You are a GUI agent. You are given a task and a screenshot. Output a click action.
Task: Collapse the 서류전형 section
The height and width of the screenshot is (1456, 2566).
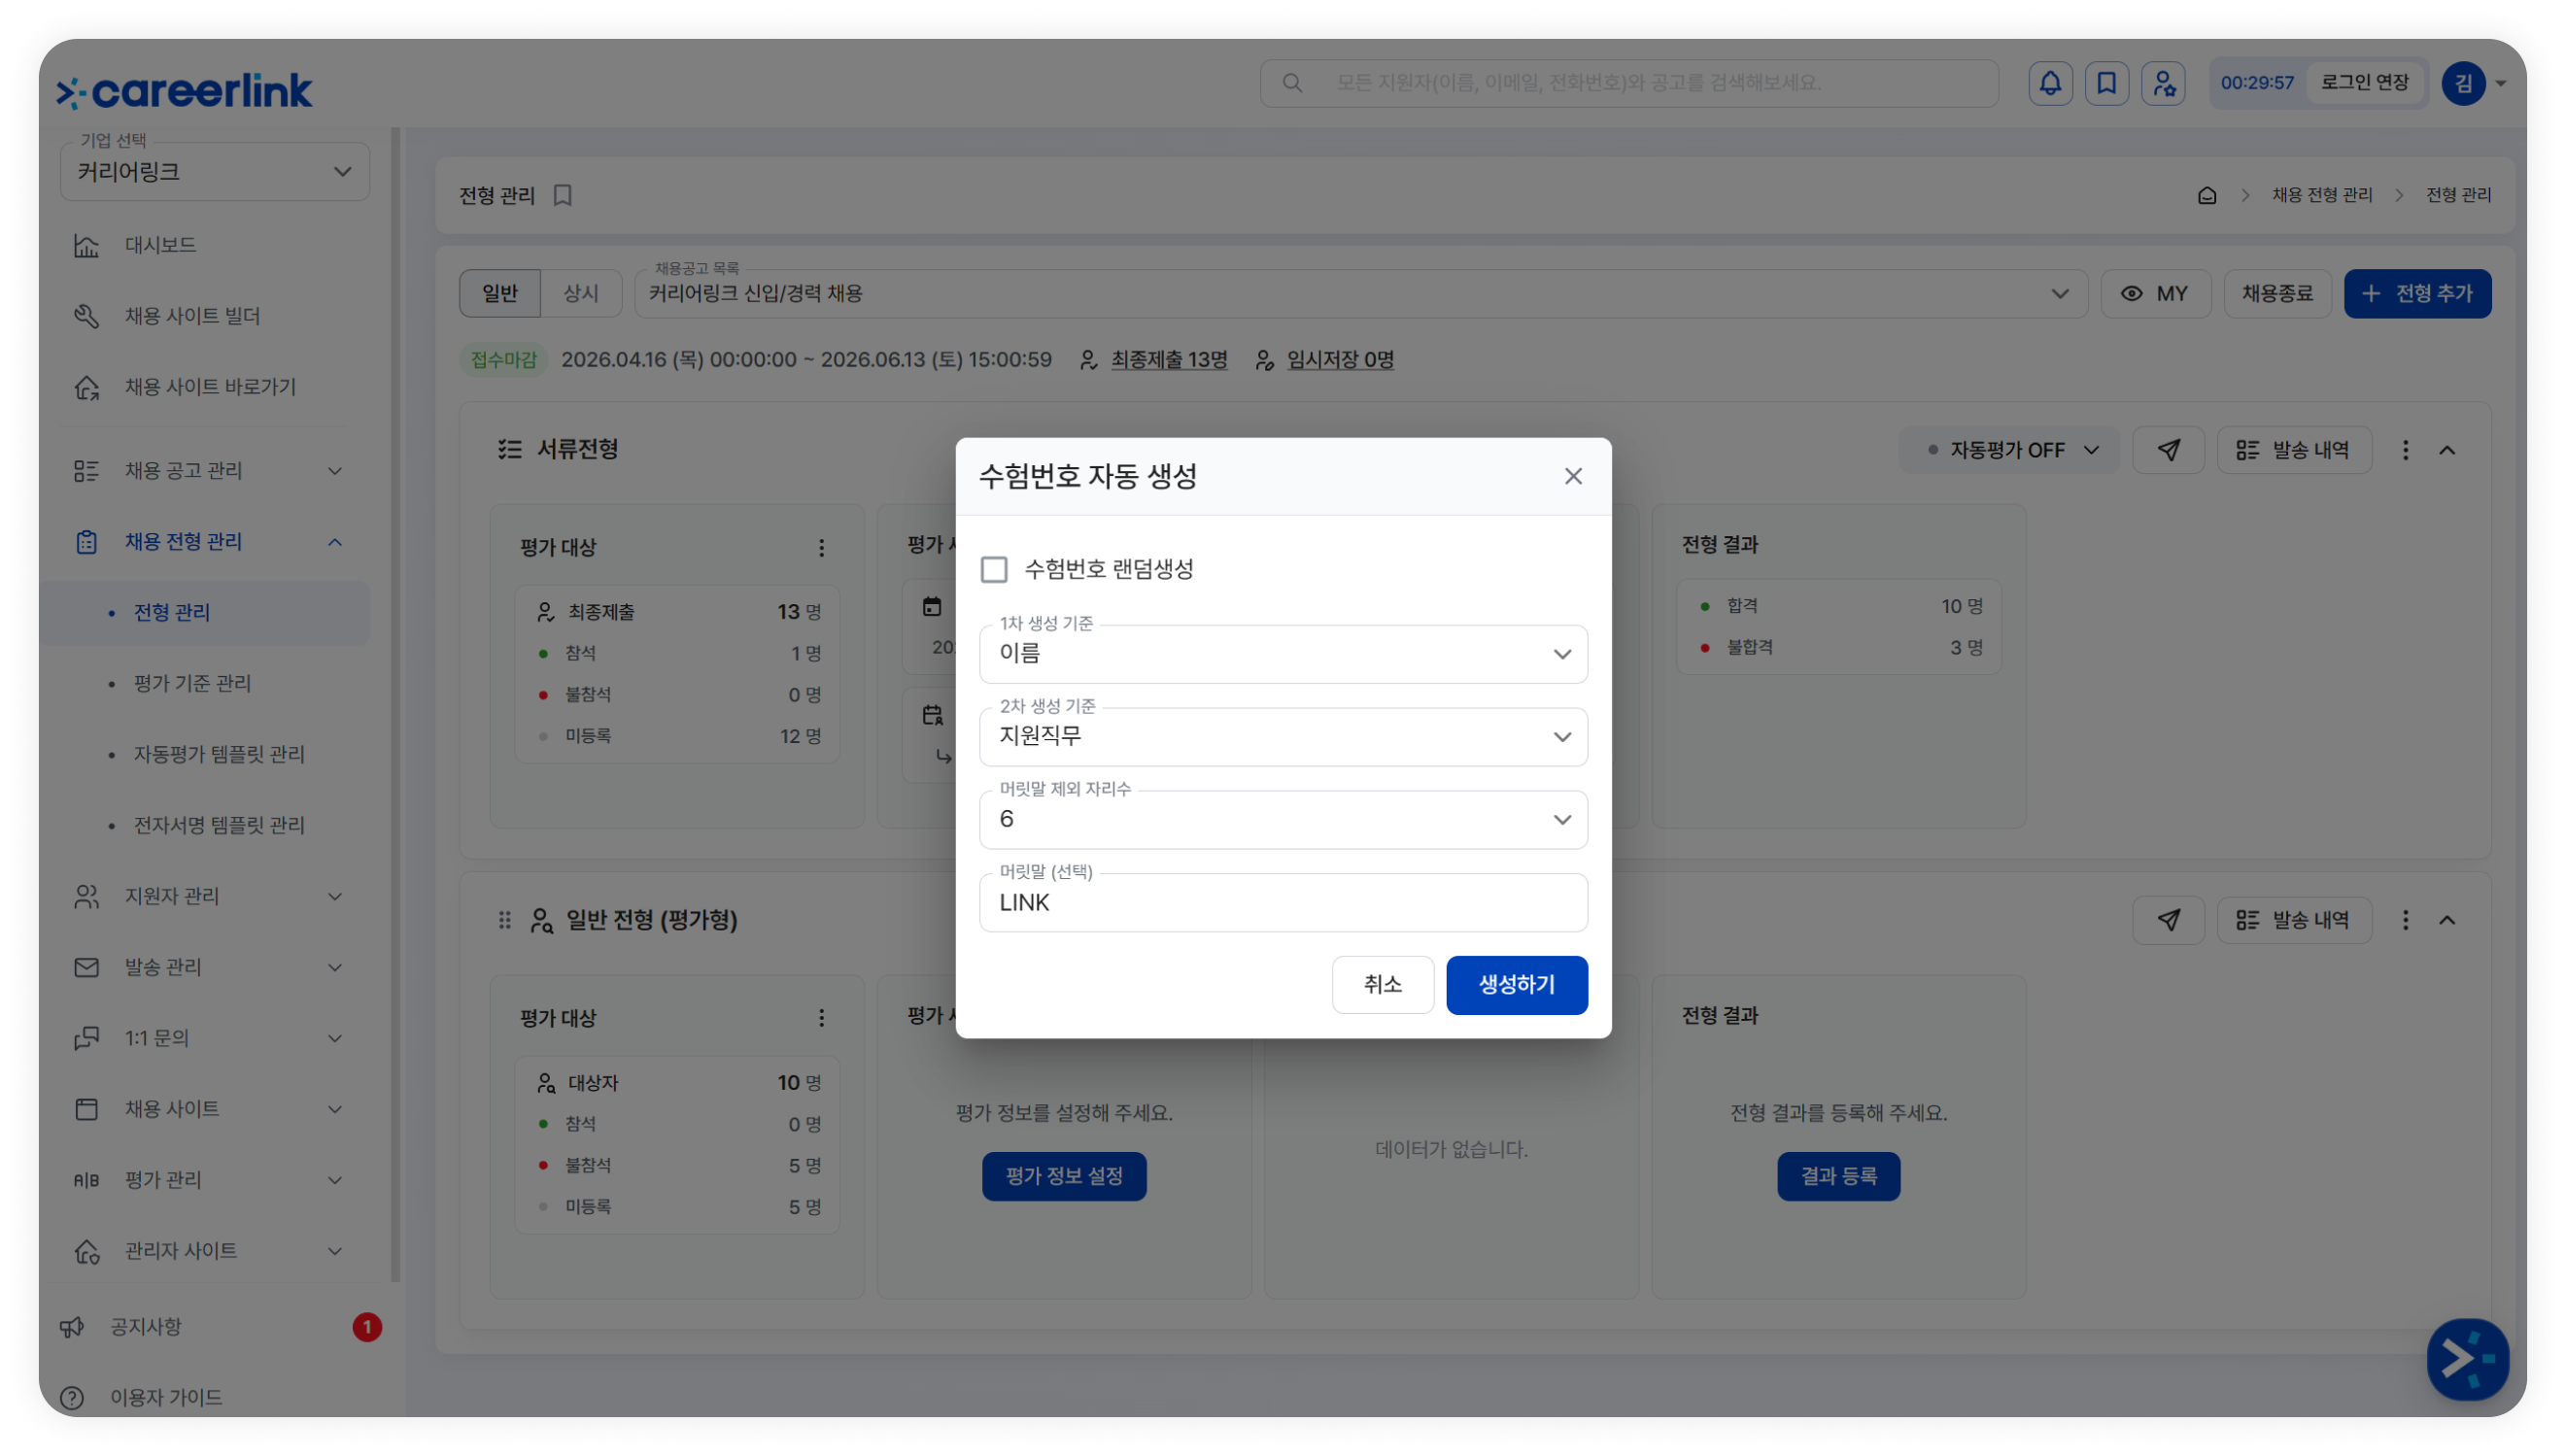coord(2446,451)
